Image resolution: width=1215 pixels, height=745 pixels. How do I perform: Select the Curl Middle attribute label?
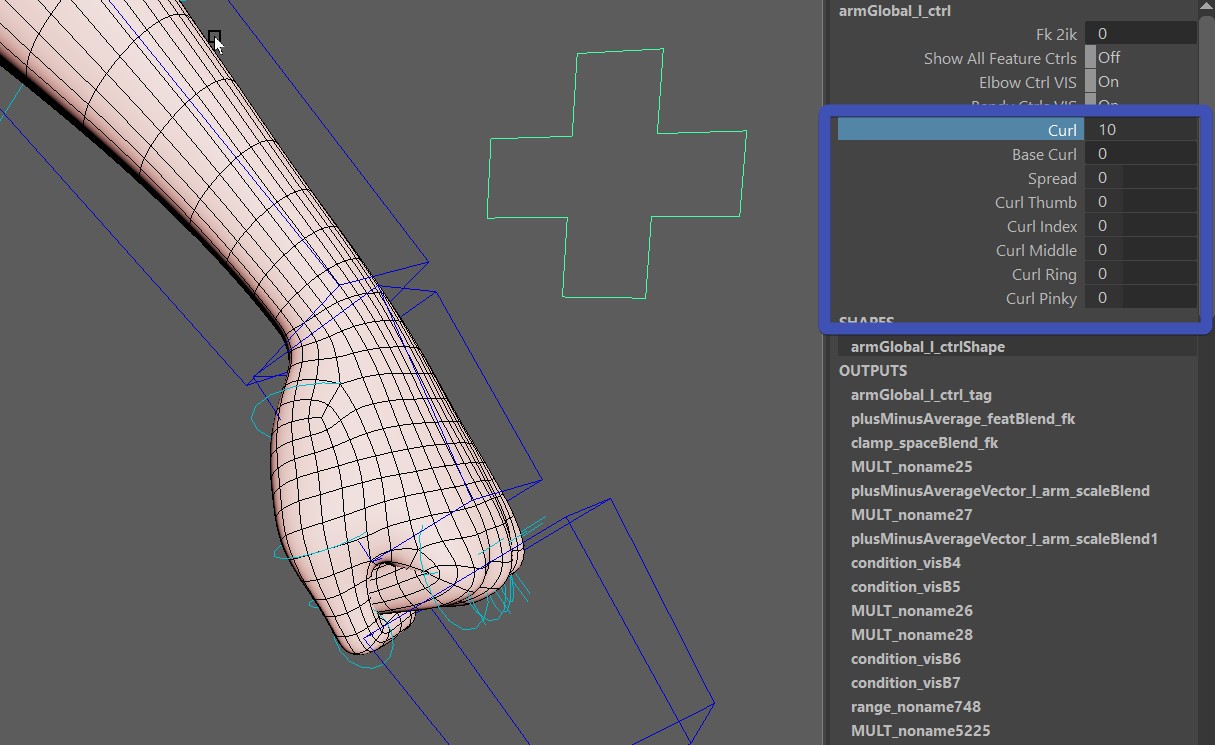pos(1036,250)
